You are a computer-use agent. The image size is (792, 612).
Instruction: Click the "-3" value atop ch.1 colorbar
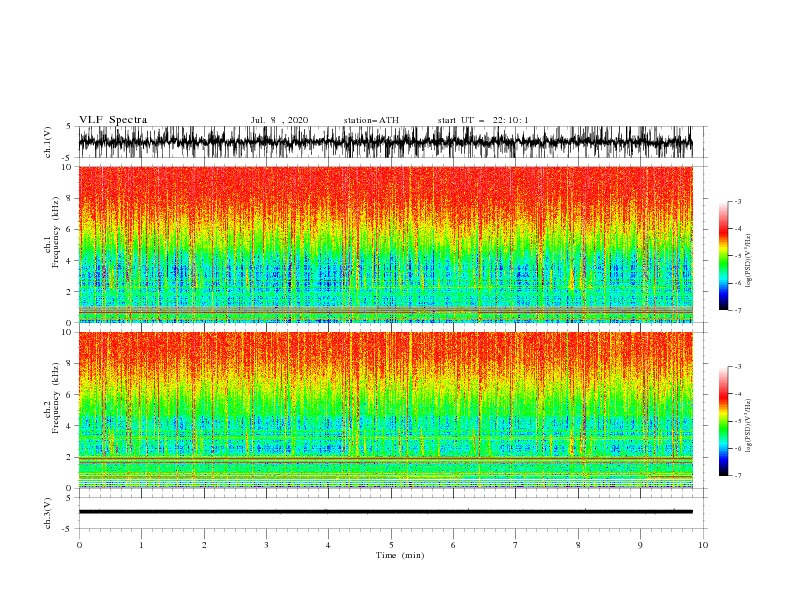coord(737,201)
